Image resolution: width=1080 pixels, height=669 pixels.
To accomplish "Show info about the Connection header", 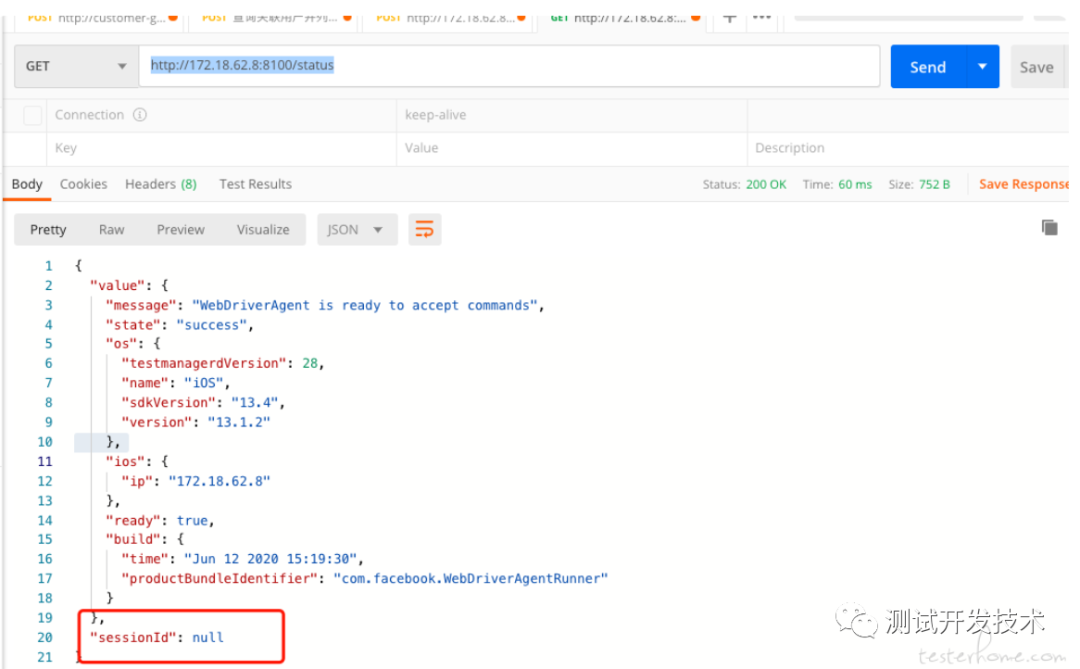I will [140, 114].
